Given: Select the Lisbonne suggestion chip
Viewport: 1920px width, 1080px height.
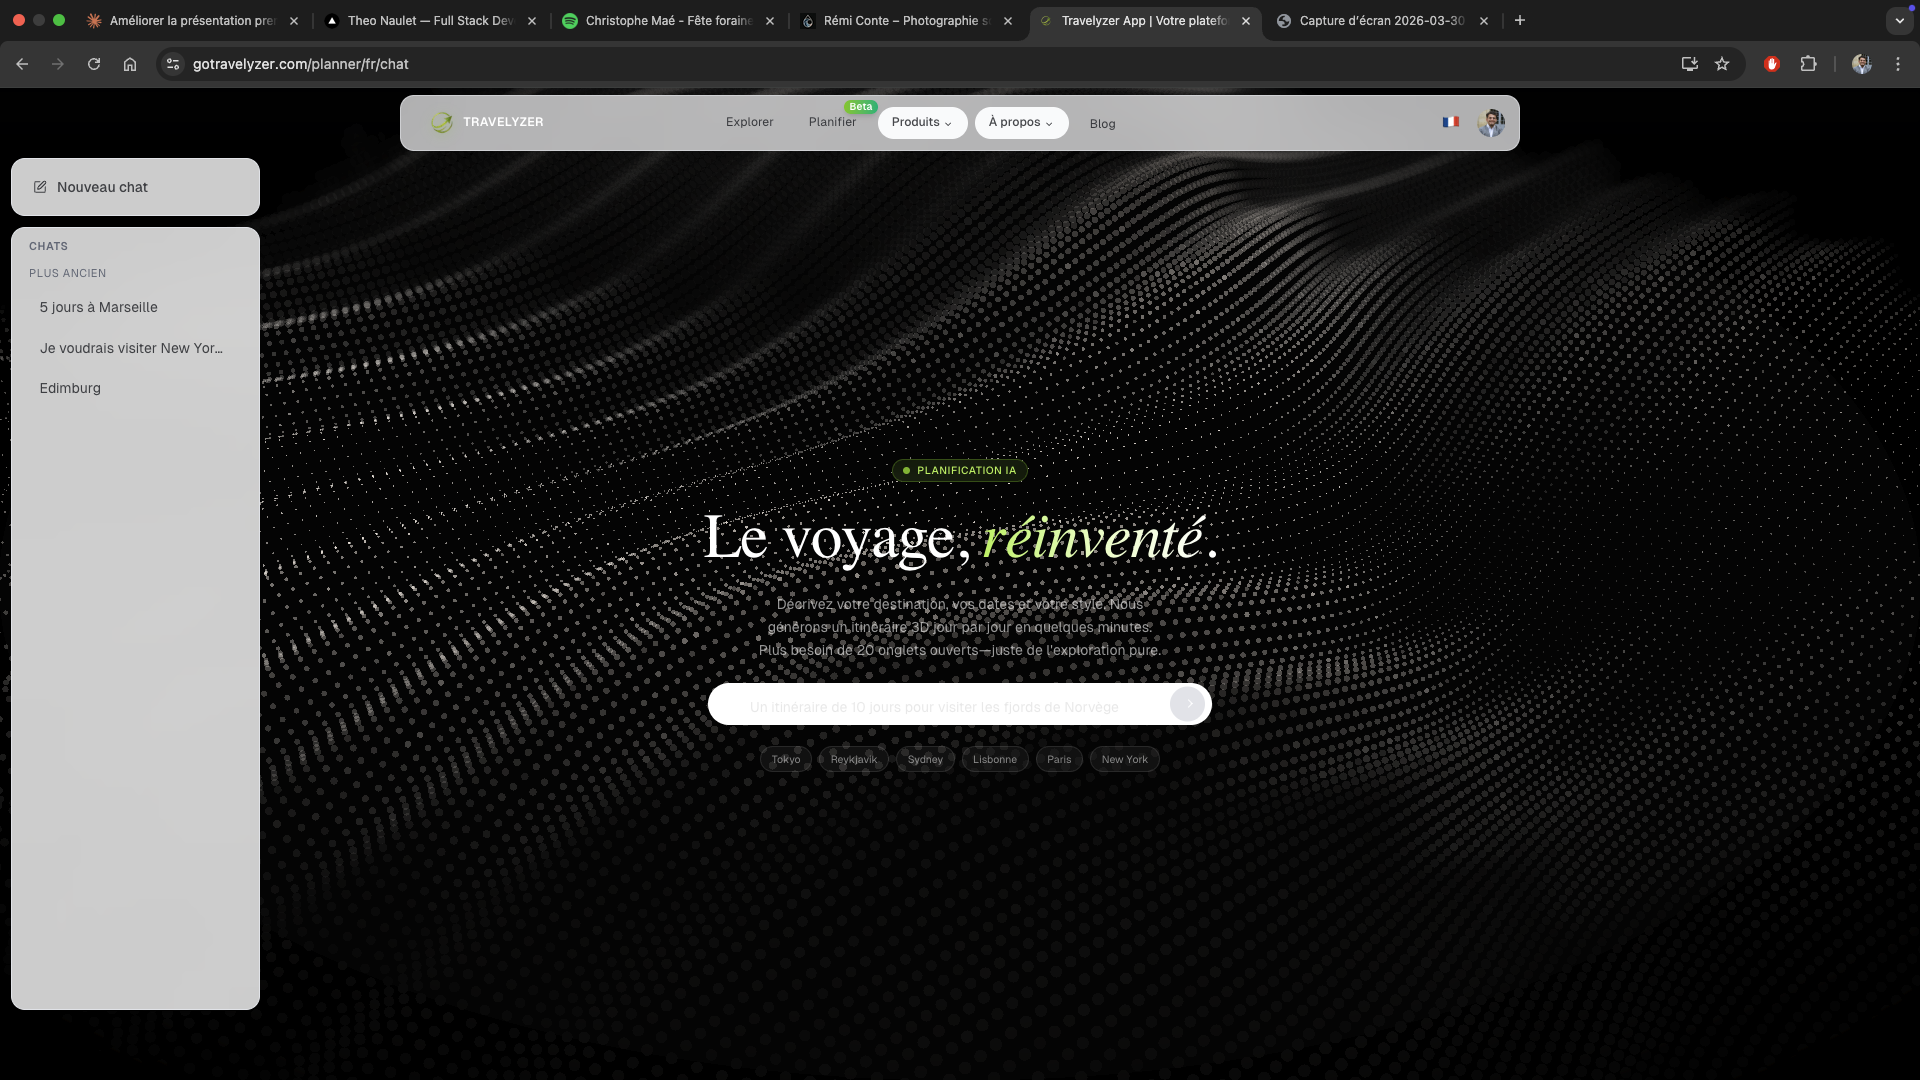Looking at the screenshot, I should click(x=994, y=759).
